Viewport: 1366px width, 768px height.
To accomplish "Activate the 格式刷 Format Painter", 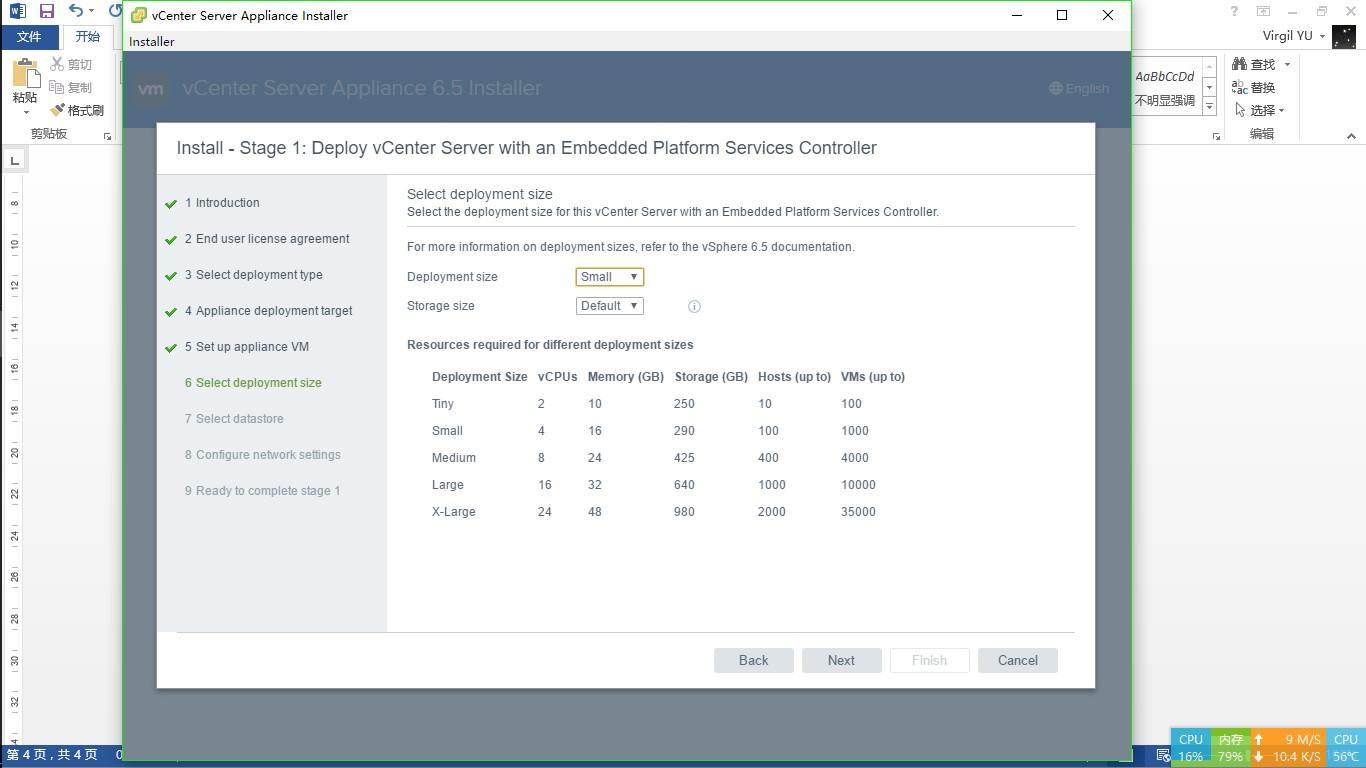I will coord(78,110).
